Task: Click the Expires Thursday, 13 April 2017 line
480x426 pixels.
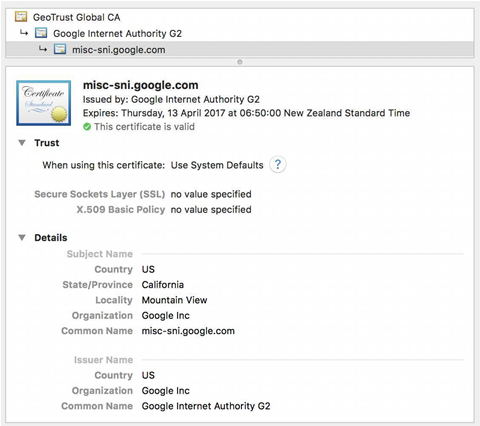Action: click(246, 113)
